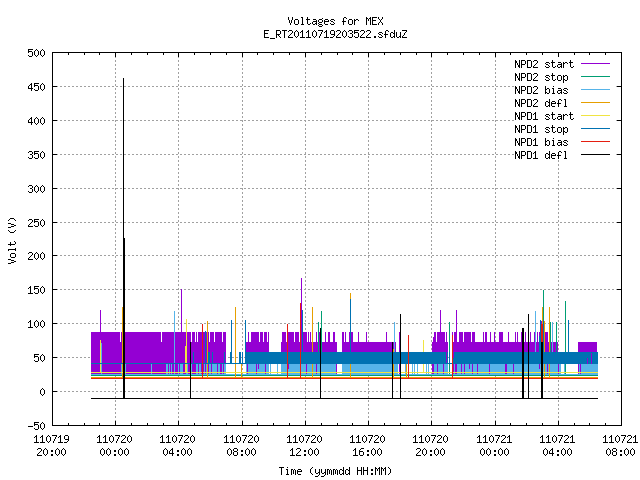Click the Volt (V) y-axis label

coord(12,240)
